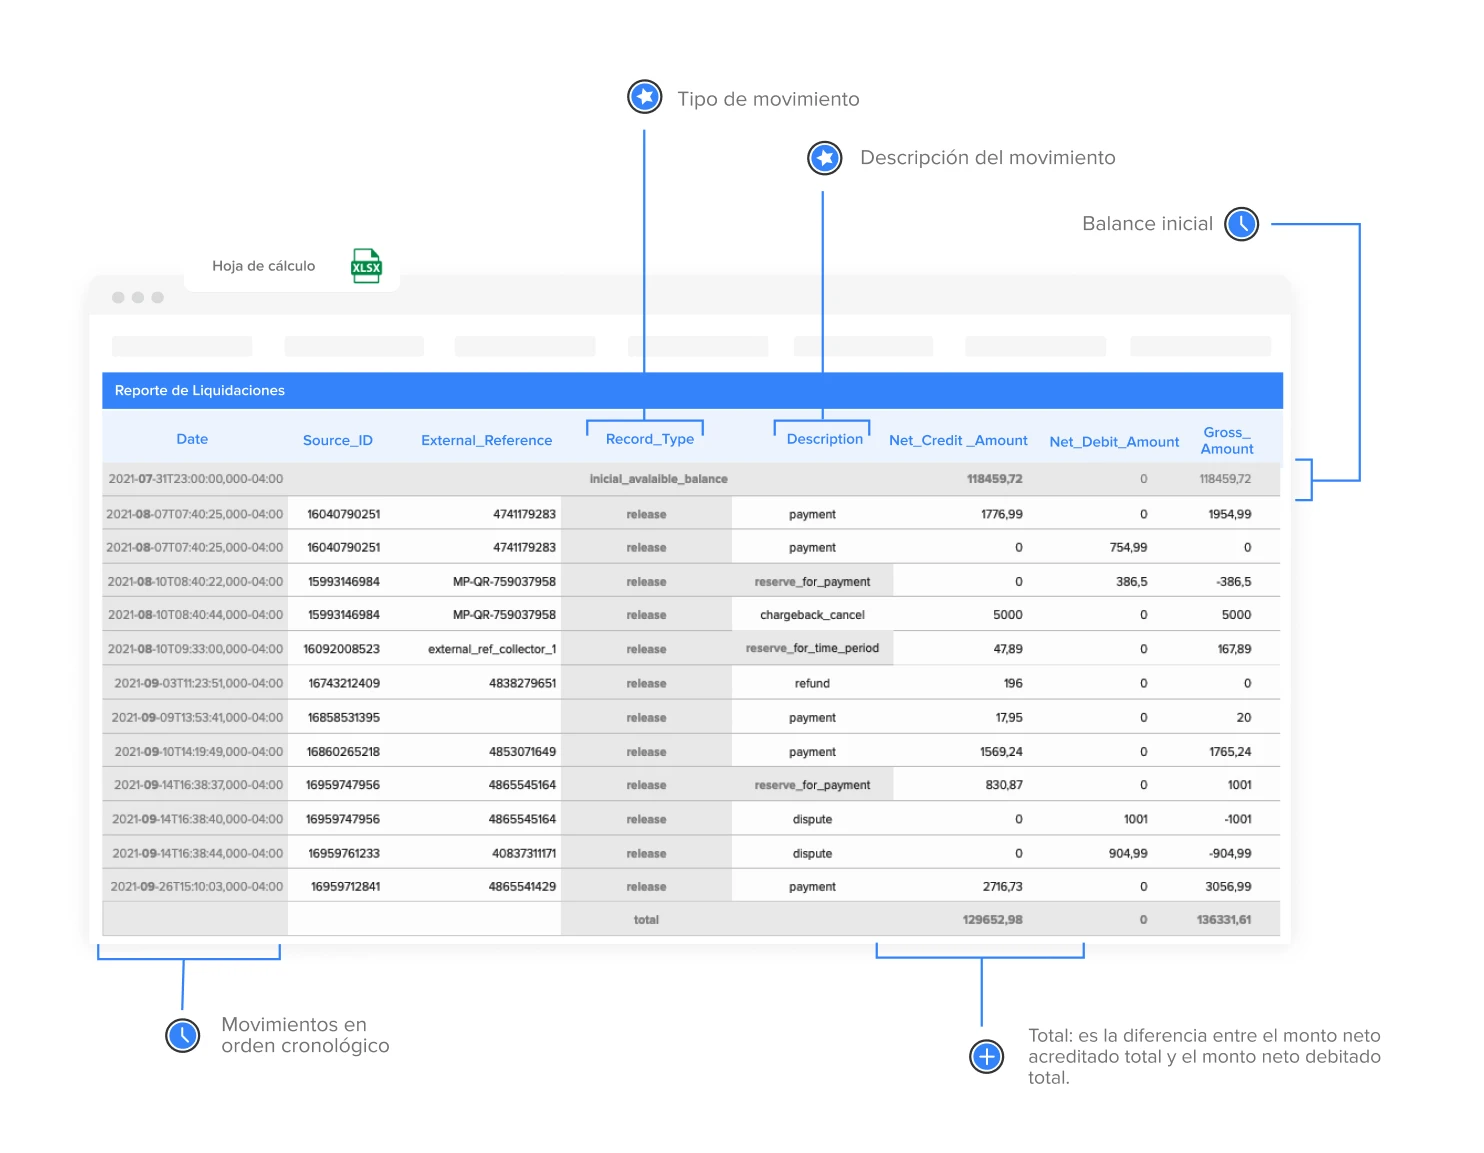Image resolution: width=1484 pixels, height=1153 pixels.
Task: Select the reserve_for_time_period description cell
Action: (812, 648)
